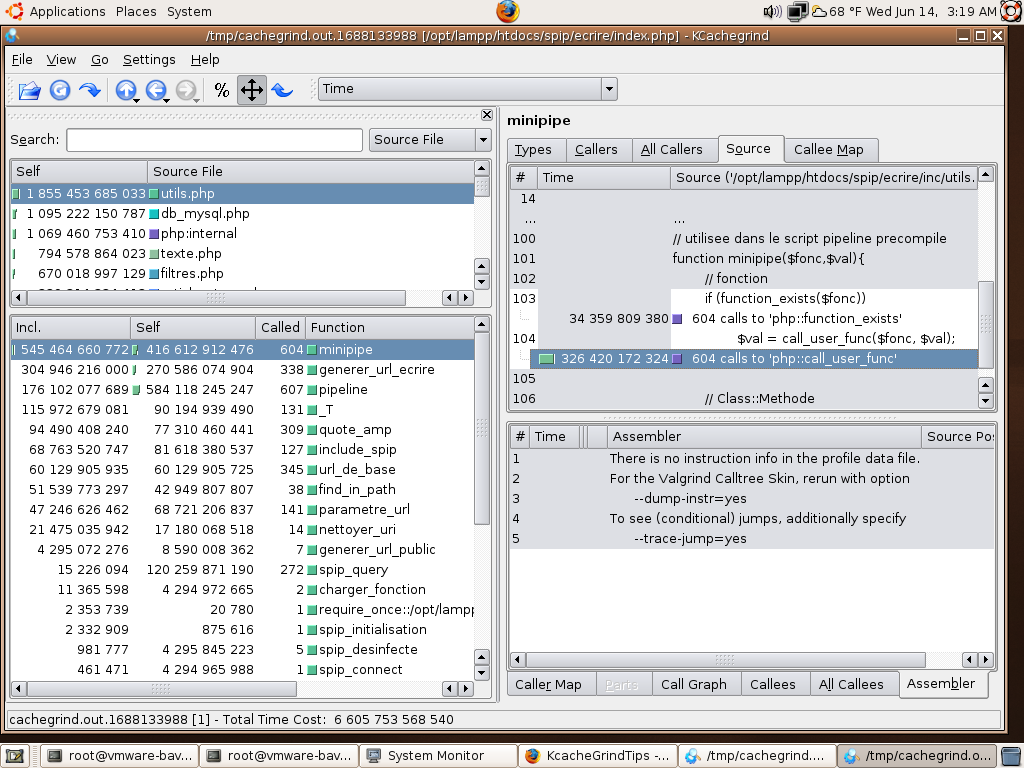Open the Help menu
The width and height of the screenshot is (1024, 768).
[x=205, y=59]
